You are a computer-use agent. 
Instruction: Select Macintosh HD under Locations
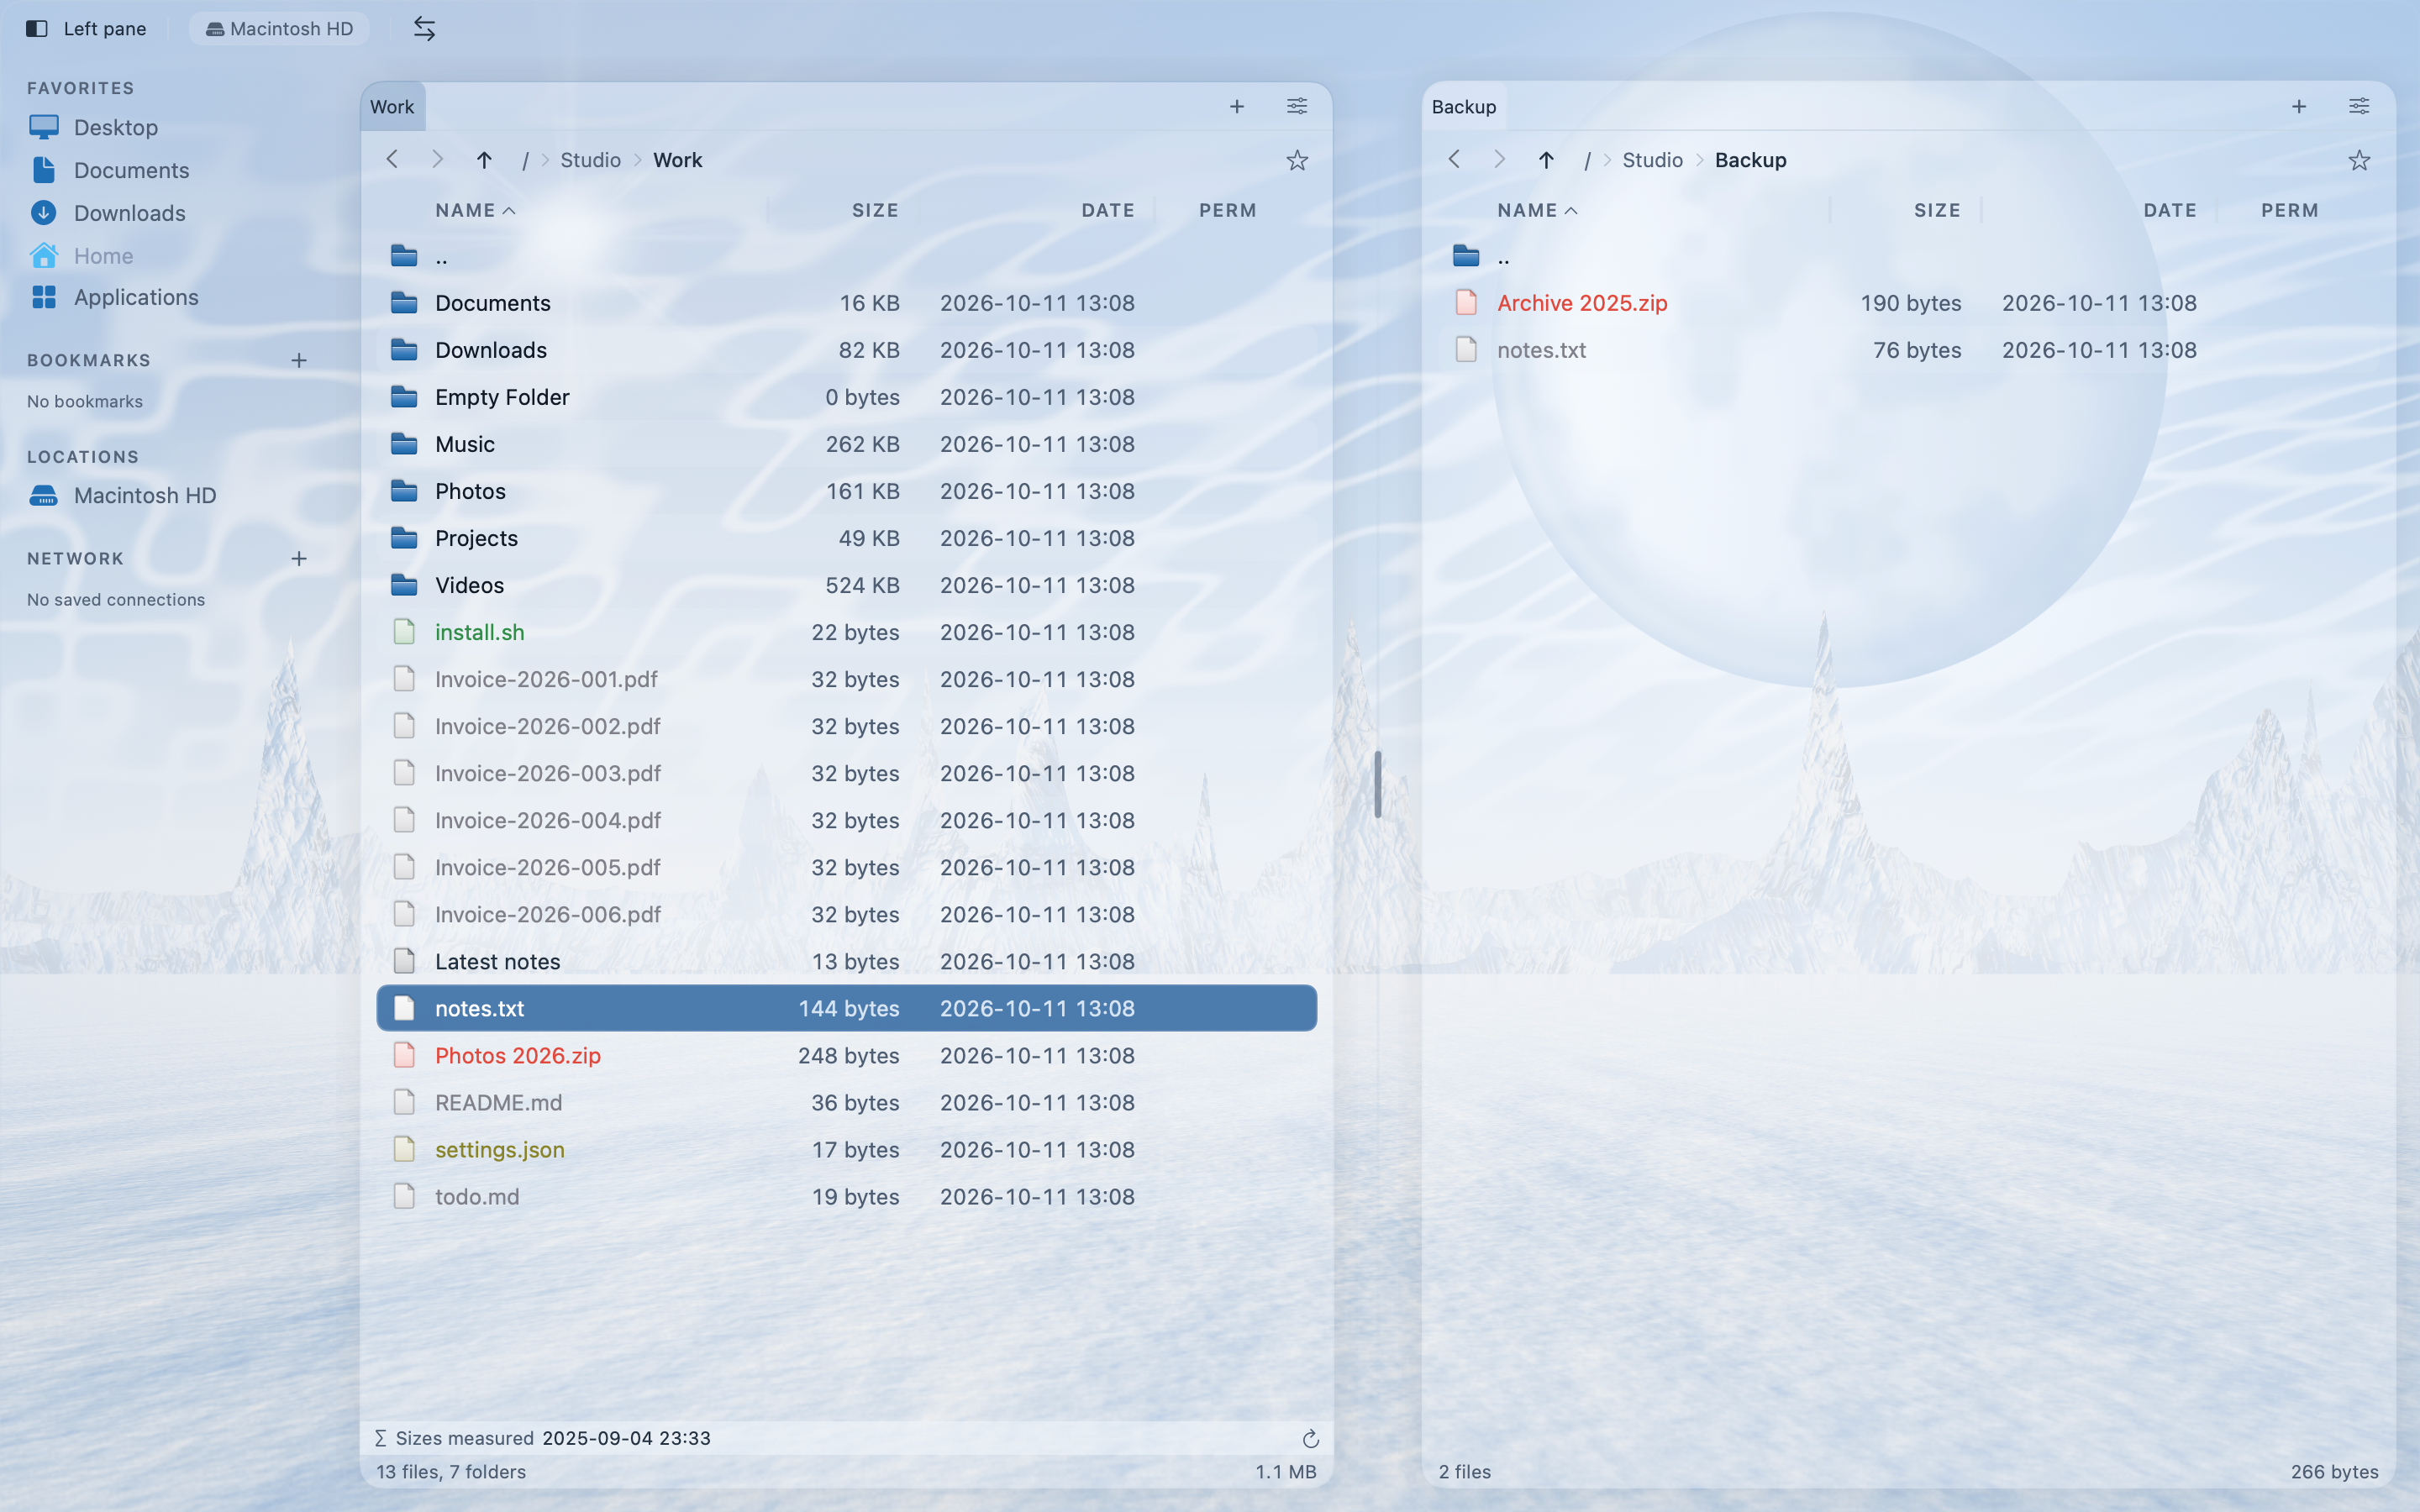pyautogui.click(x=122, y=496)
